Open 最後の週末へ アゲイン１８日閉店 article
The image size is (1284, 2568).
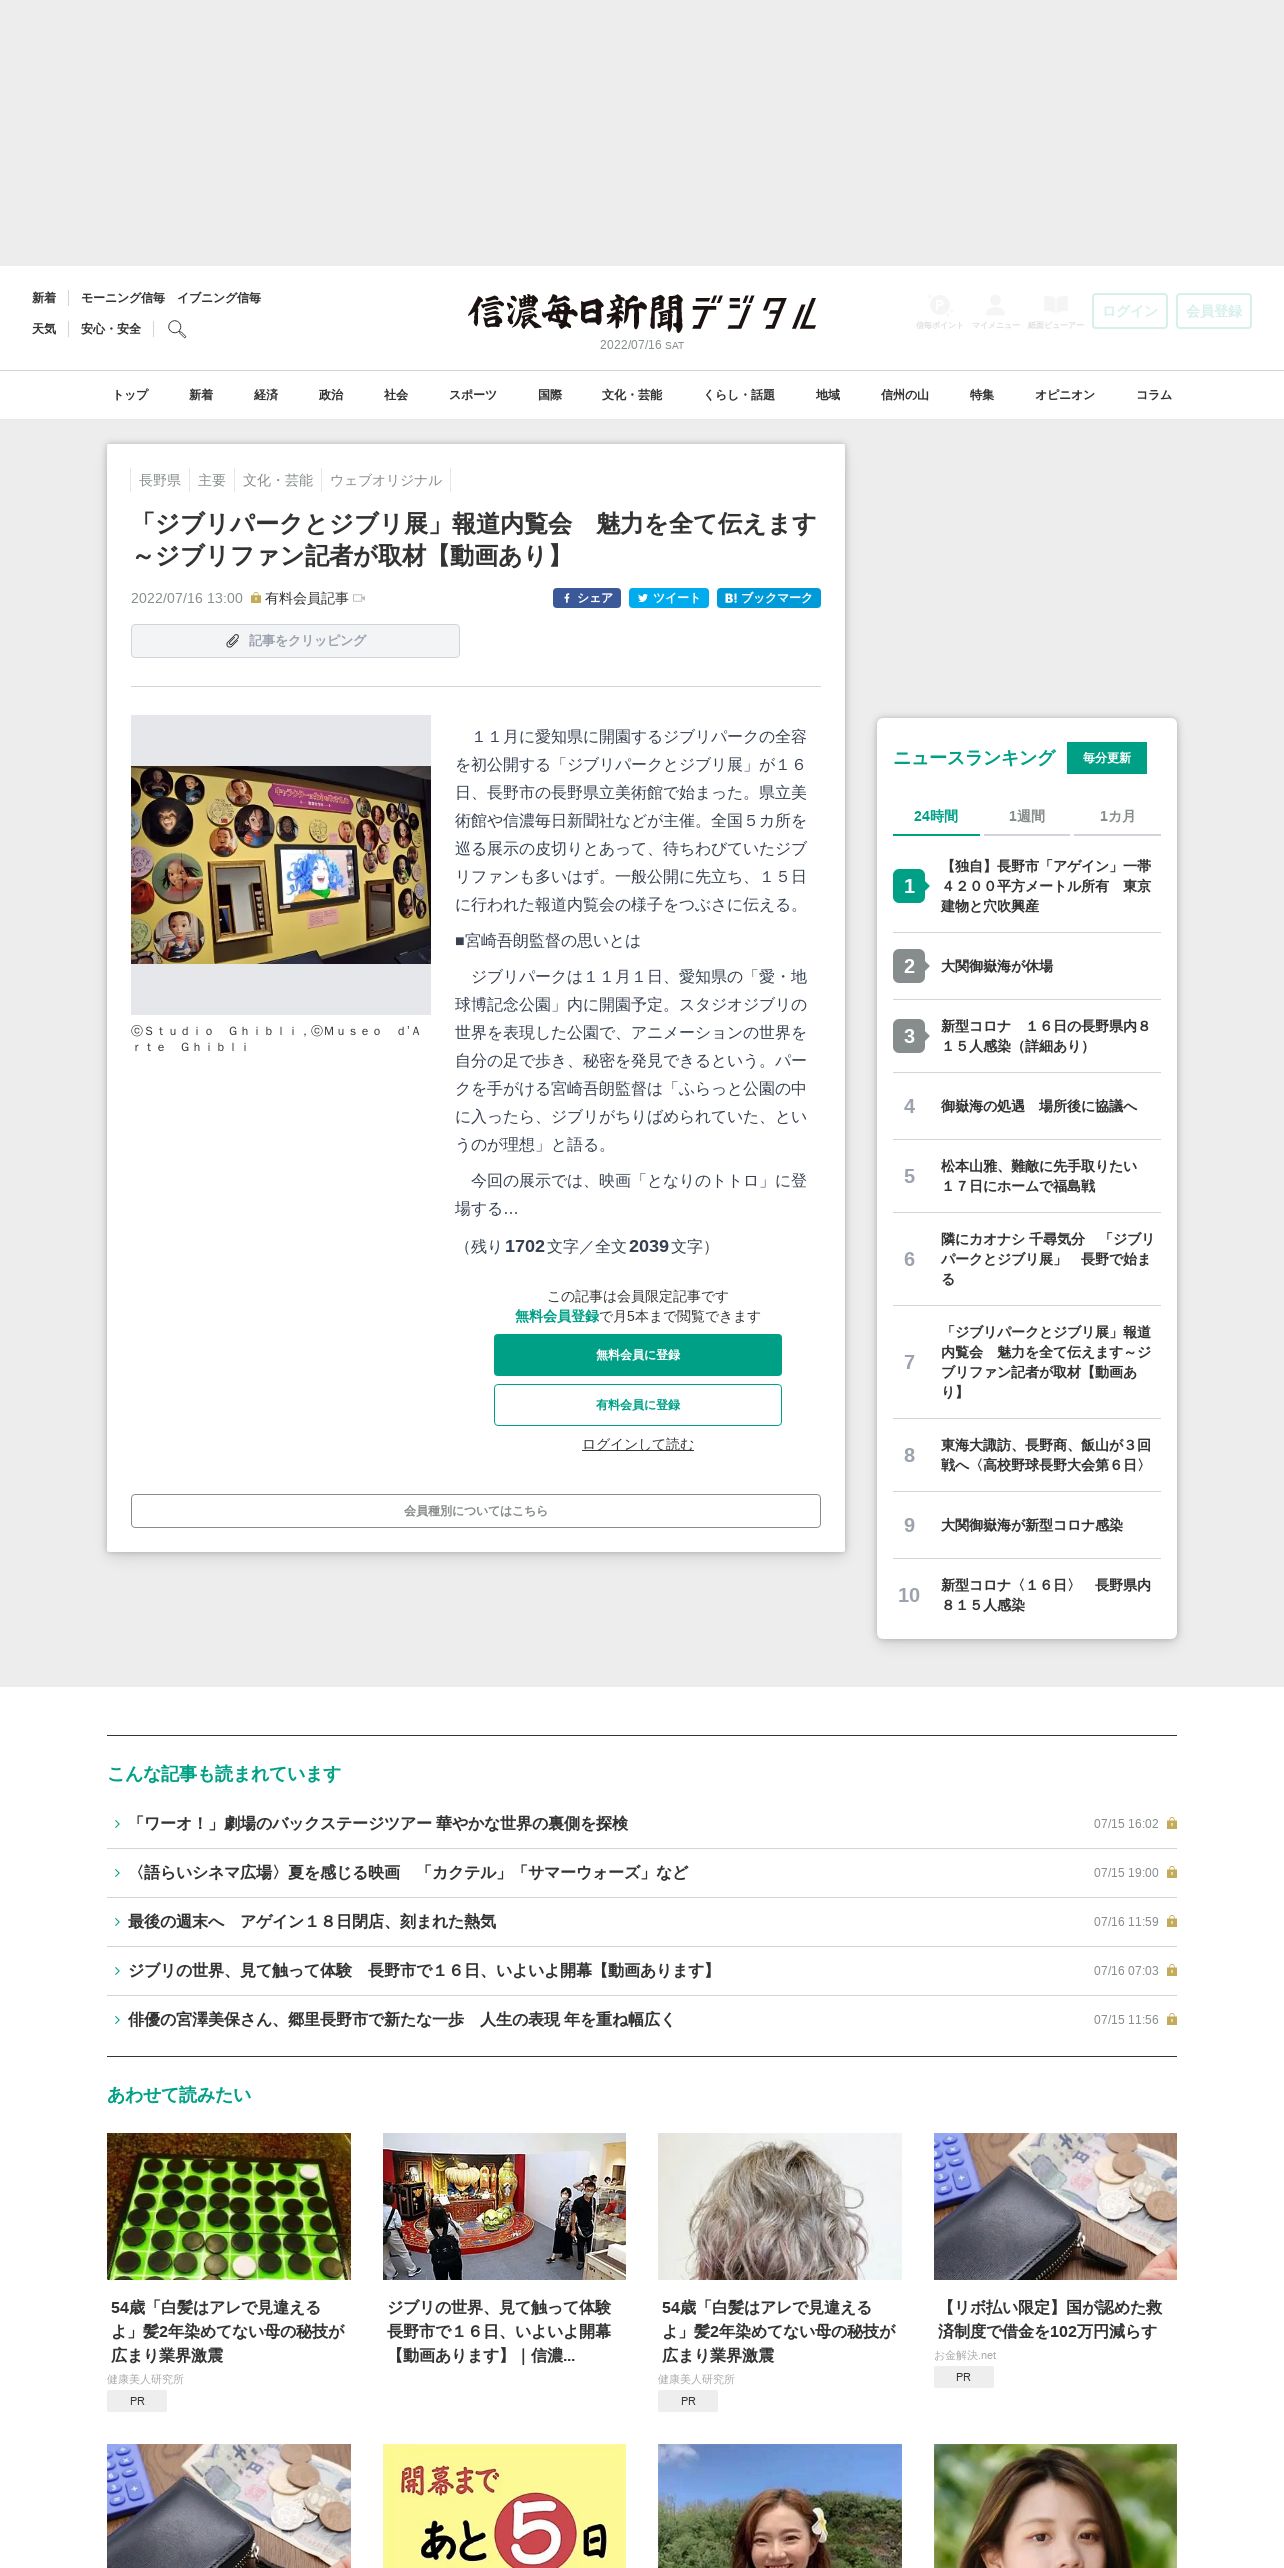point(312,1922)
